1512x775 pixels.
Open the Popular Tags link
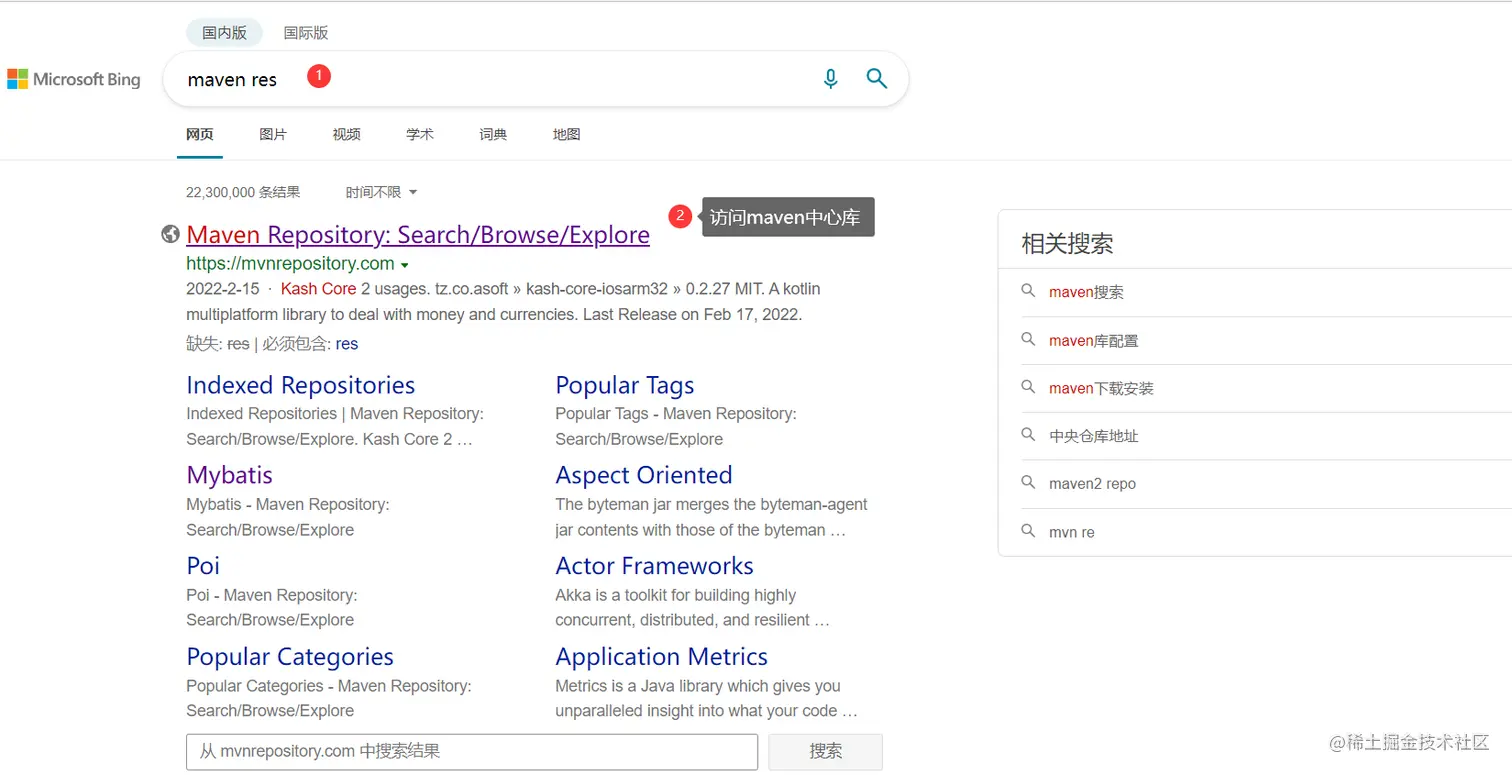pyautogui.click(x=625, y=385)
